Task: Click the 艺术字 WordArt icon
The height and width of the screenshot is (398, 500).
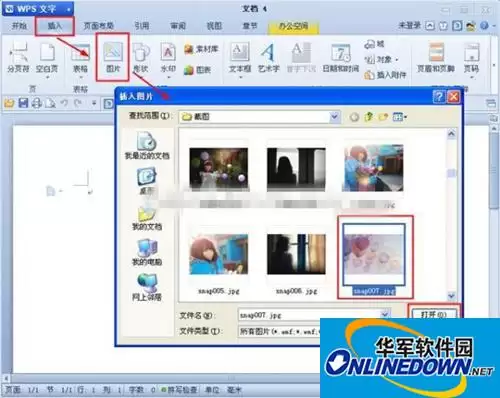Action: click(268, 58)
